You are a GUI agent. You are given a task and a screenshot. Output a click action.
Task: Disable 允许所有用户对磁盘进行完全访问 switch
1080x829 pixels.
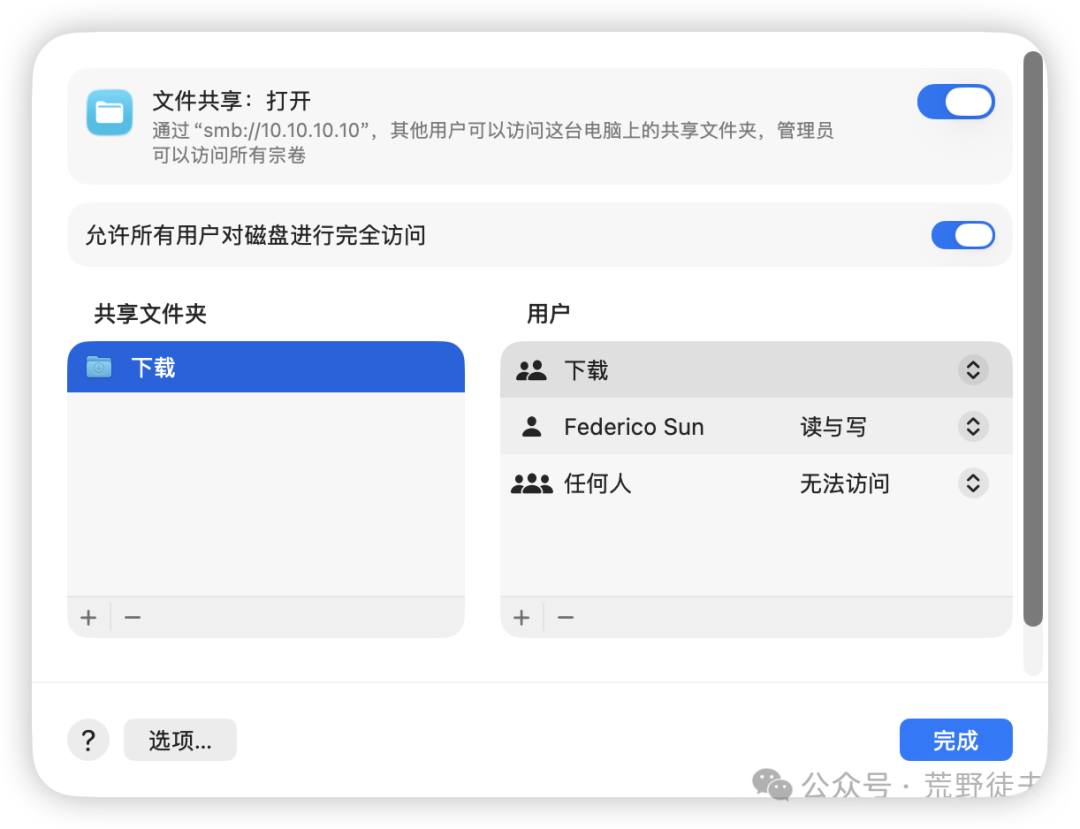[963, 235]
